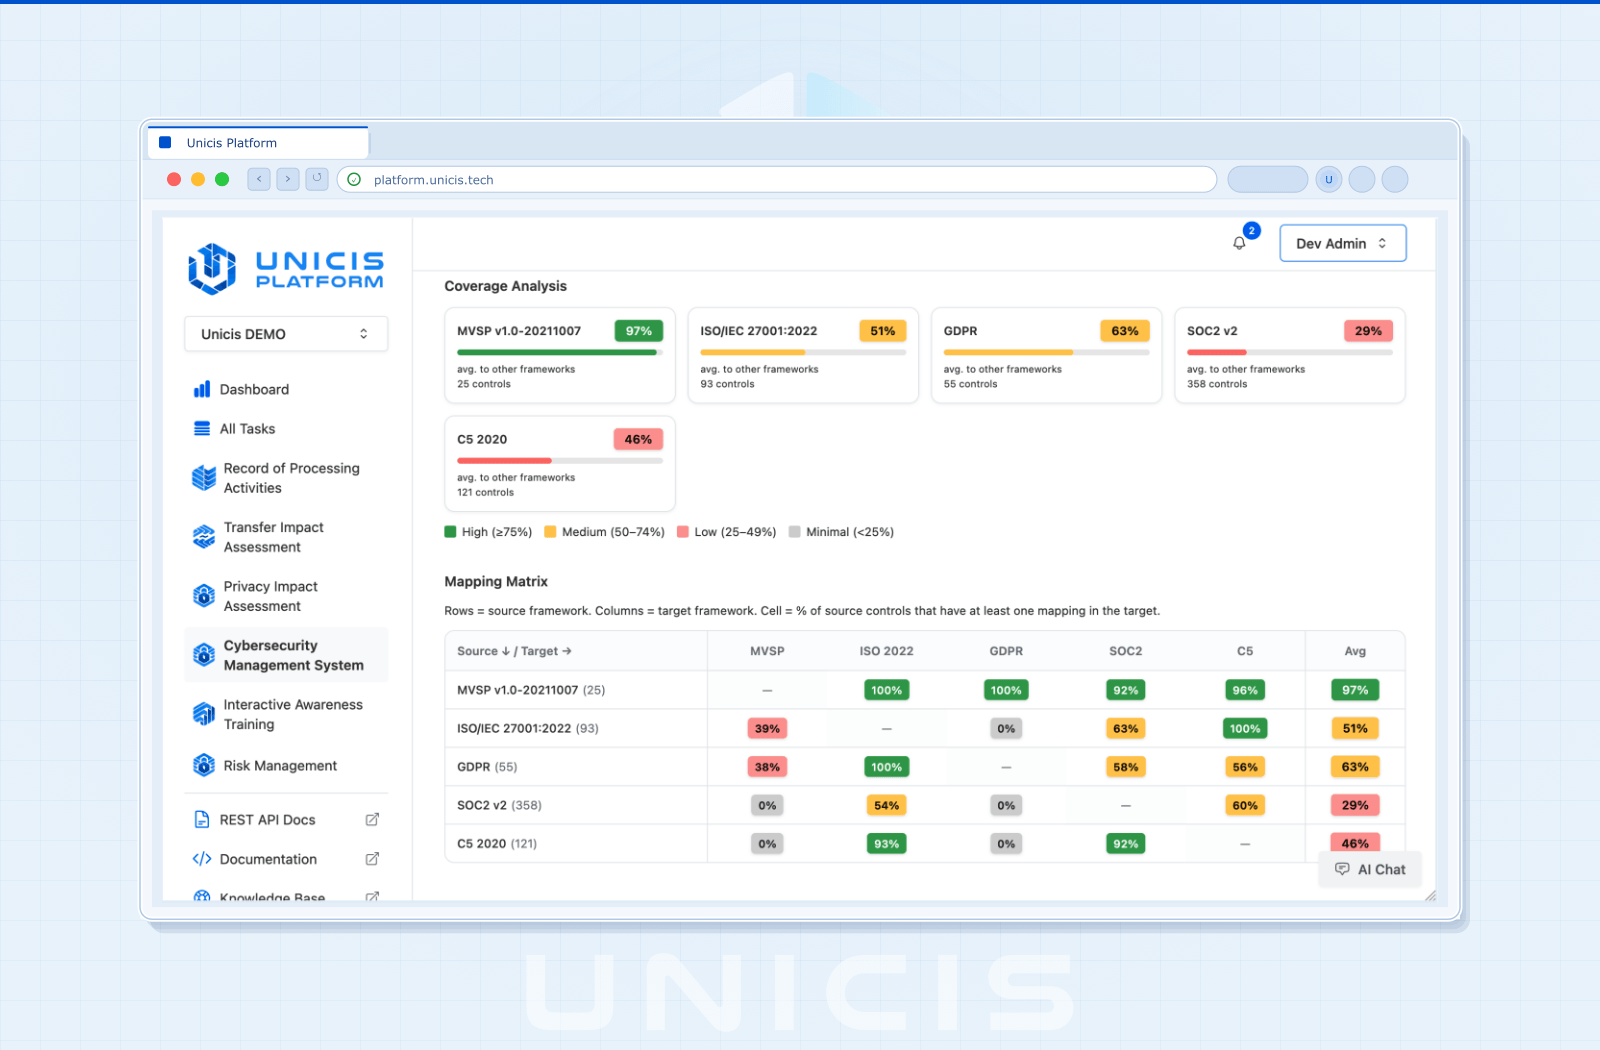Open the REST API Docs link
Viewport: 1600px width, 1050px height.
[x=286, y=819]
